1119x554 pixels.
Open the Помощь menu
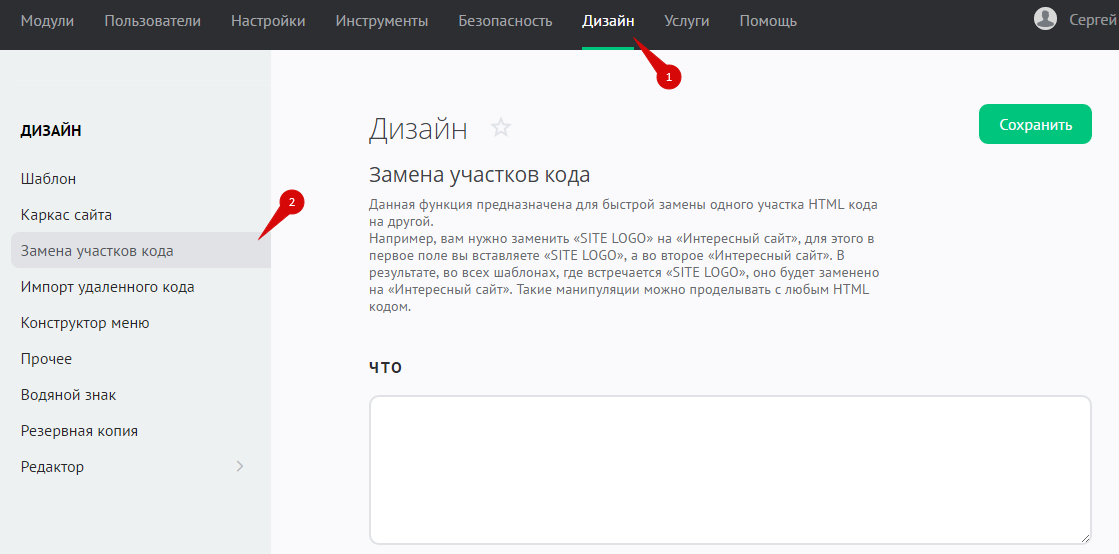(x=768, y=21)
